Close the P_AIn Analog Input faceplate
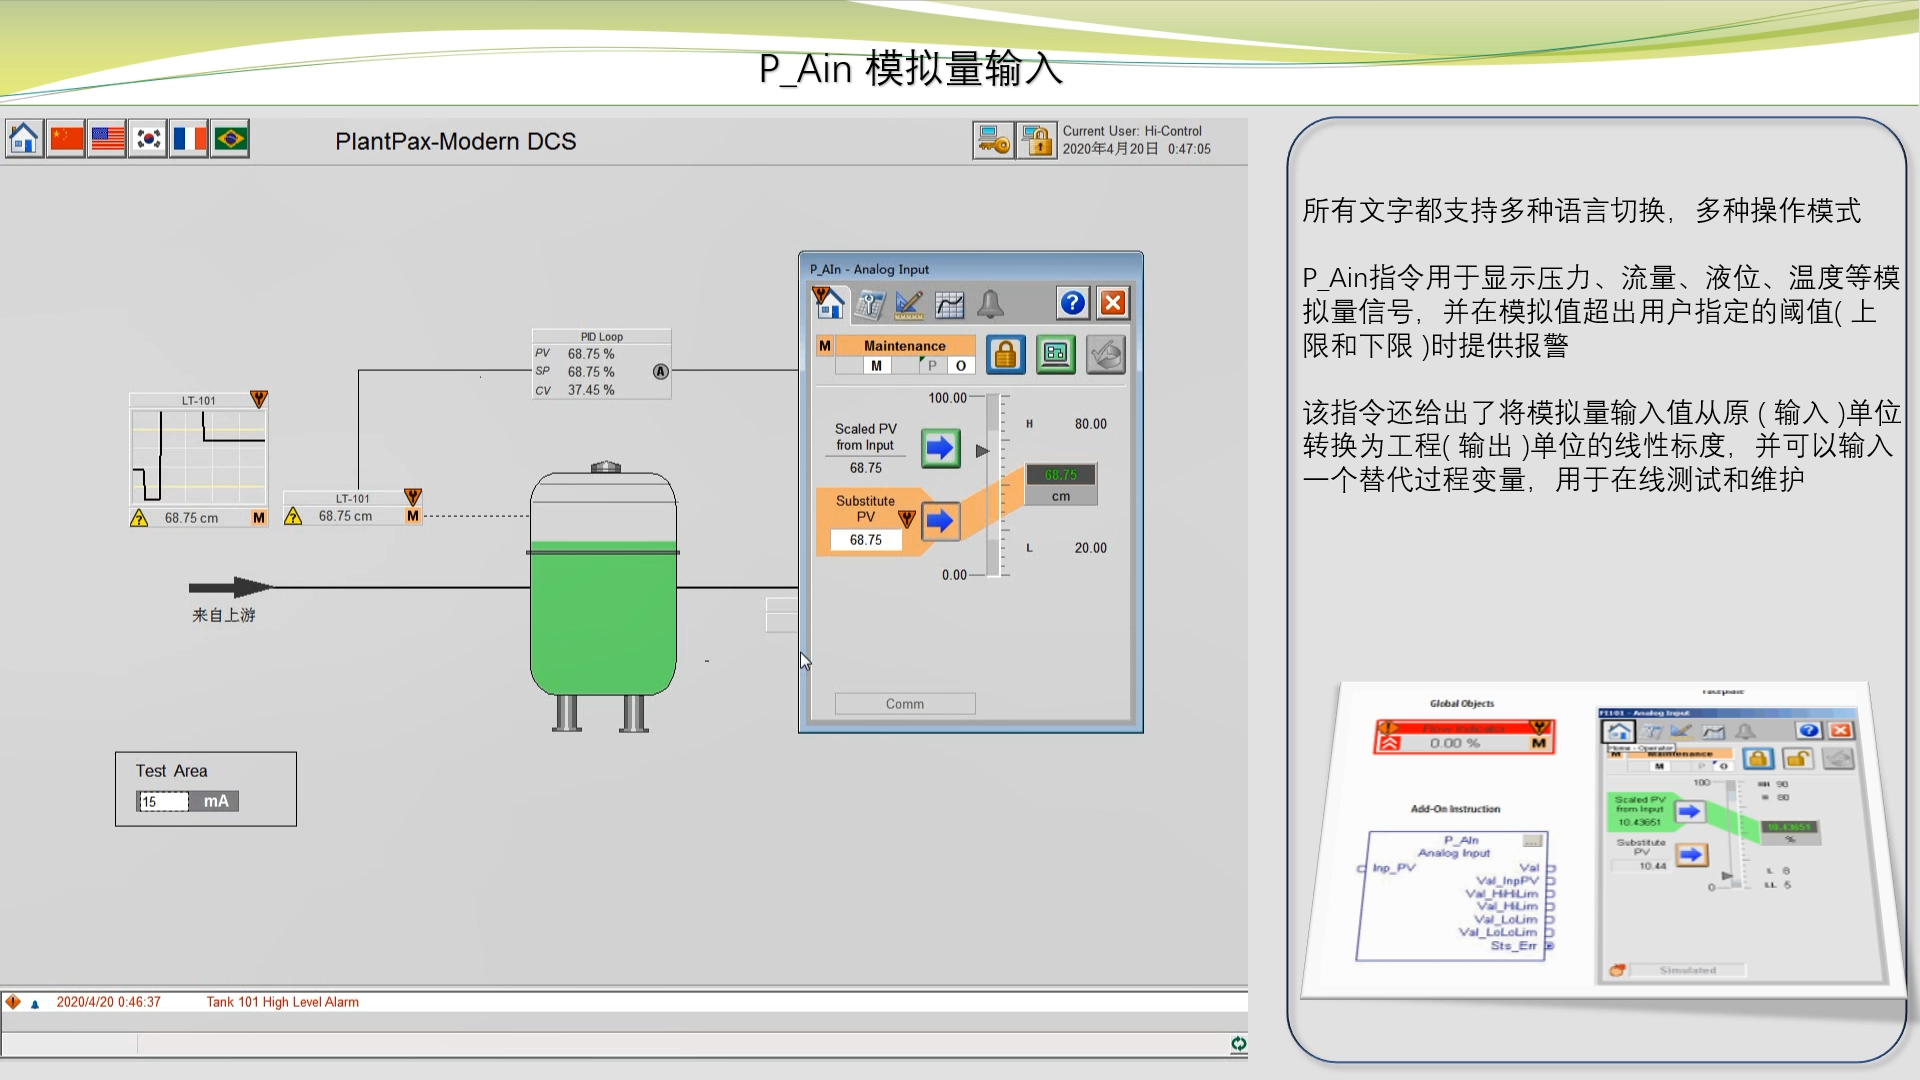The width and height of the screenshot is (1920, 1080). pyautogui.click(x=1113, y=303)
